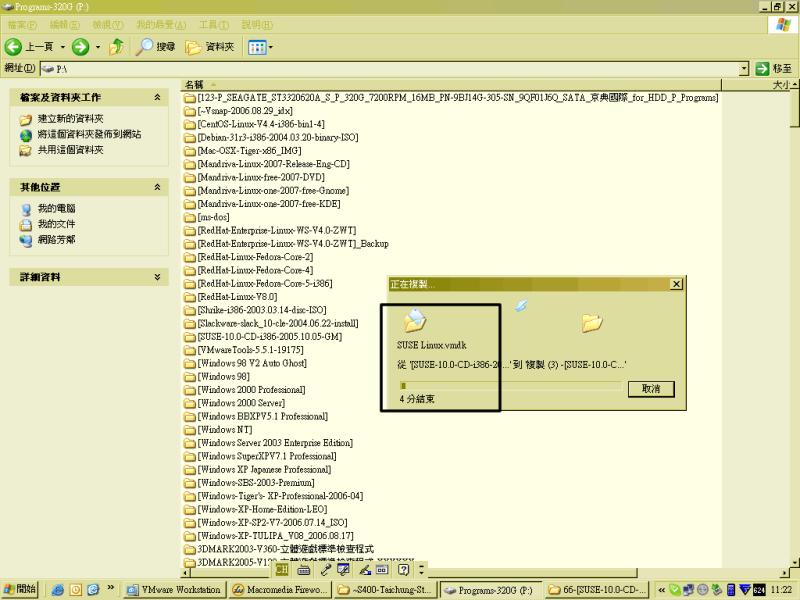This screenshot has width=800, height=600.
Task: Switch to ~S400-Taichung-St taskbar button
Action: tap(385, 590)
